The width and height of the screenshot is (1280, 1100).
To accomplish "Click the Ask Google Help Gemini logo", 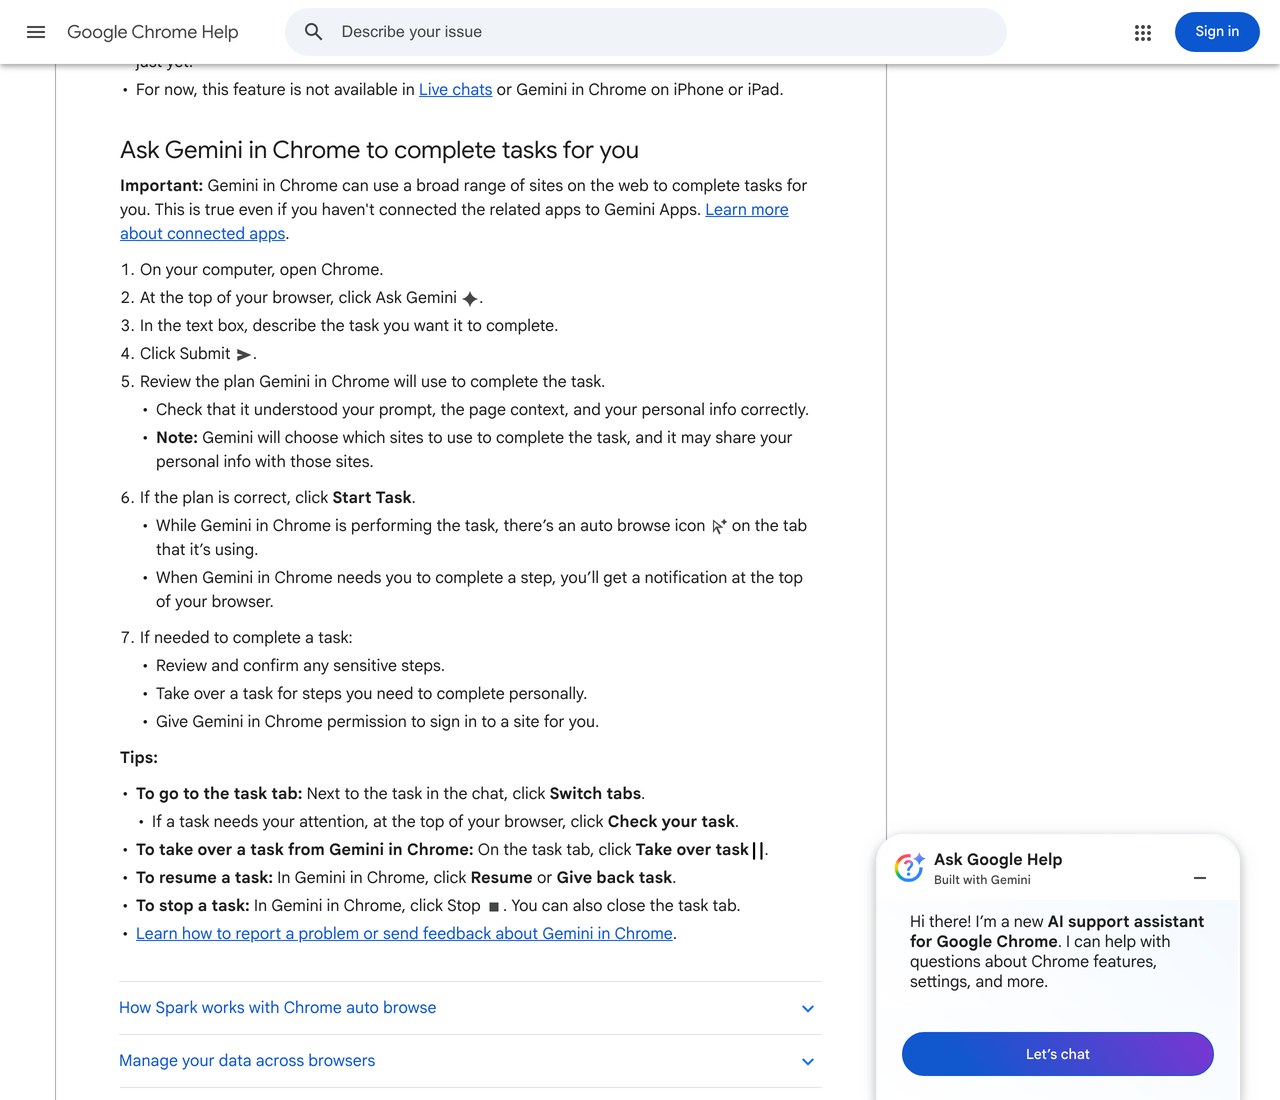I will (x=909, y=867).
